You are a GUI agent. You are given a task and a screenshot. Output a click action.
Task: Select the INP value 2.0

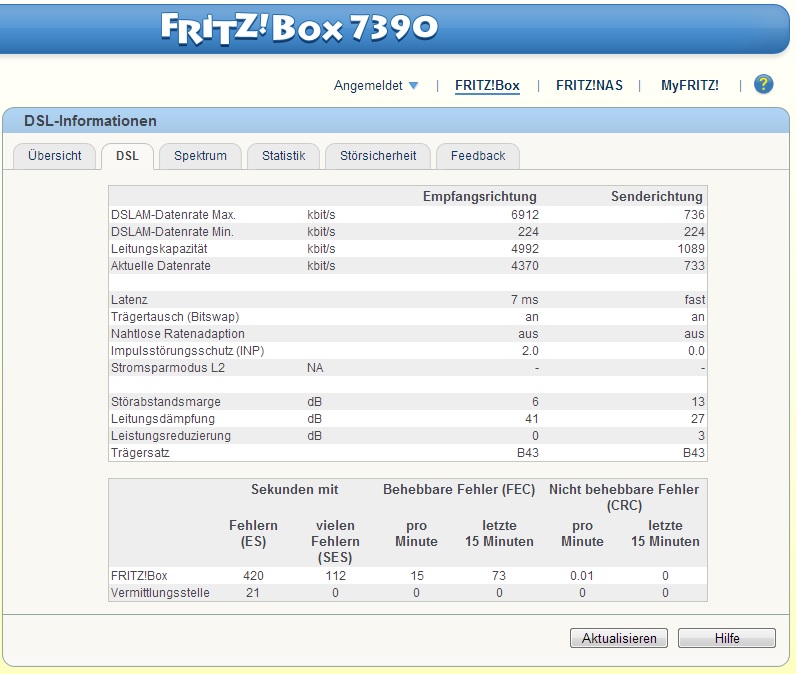point(530,351)
